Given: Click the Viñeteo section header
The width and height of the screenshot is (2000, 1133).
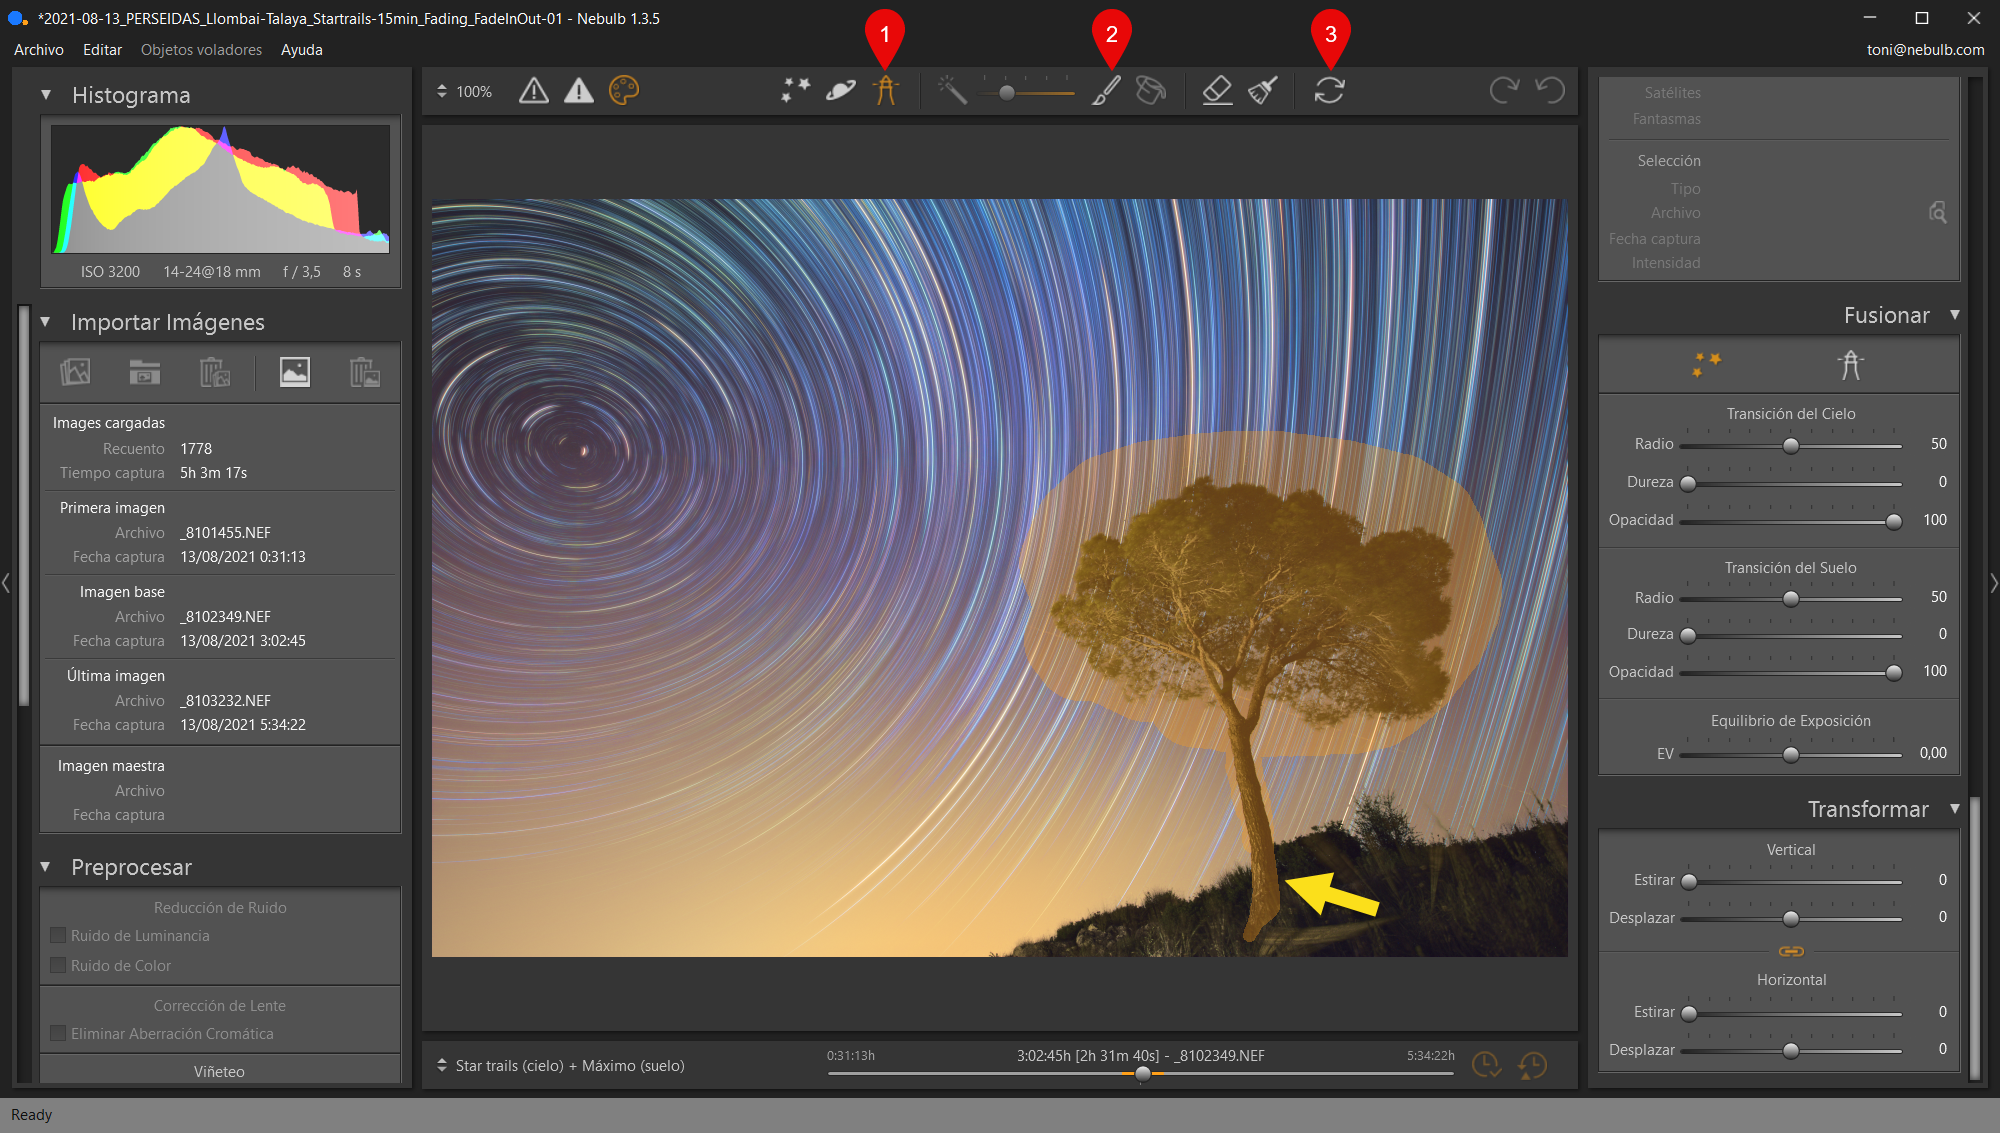Looking at the screenshot, I should [219, 1071].
